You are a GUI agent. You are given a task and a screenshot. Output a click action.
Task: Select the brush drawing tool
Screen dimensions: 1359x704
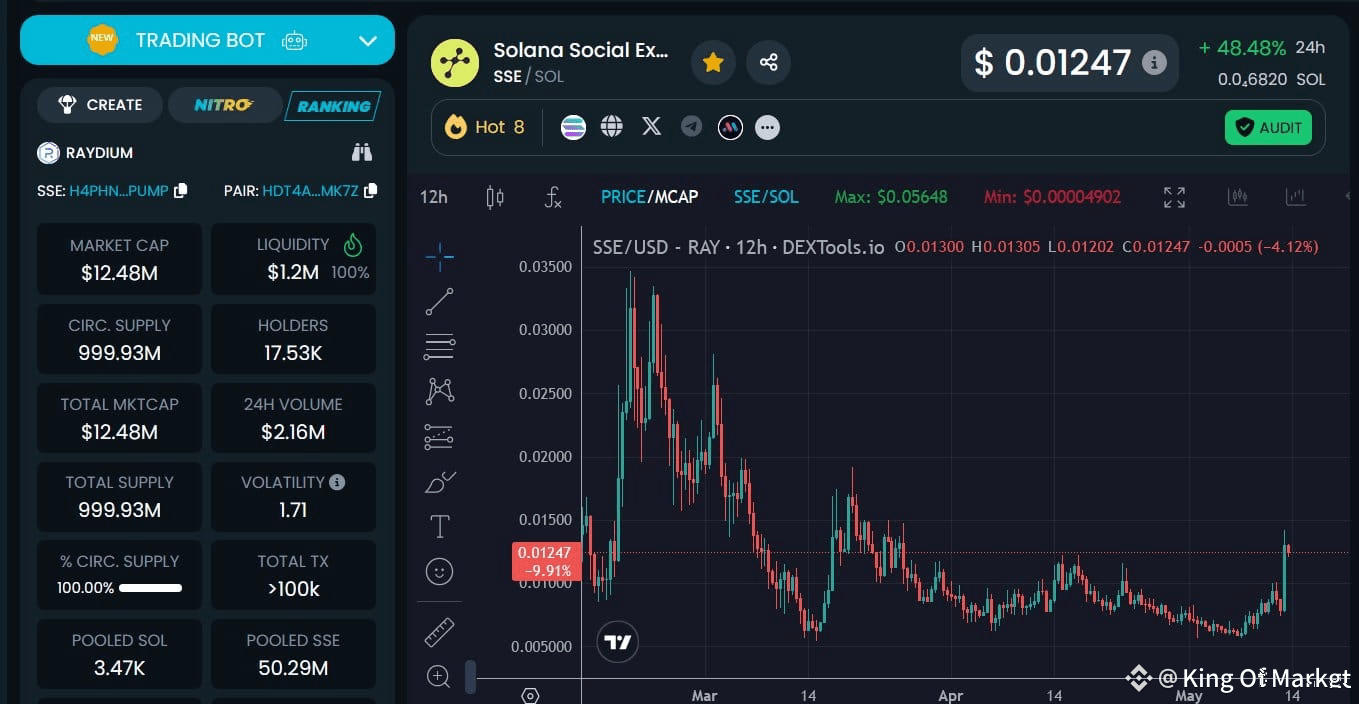[439, 482]
